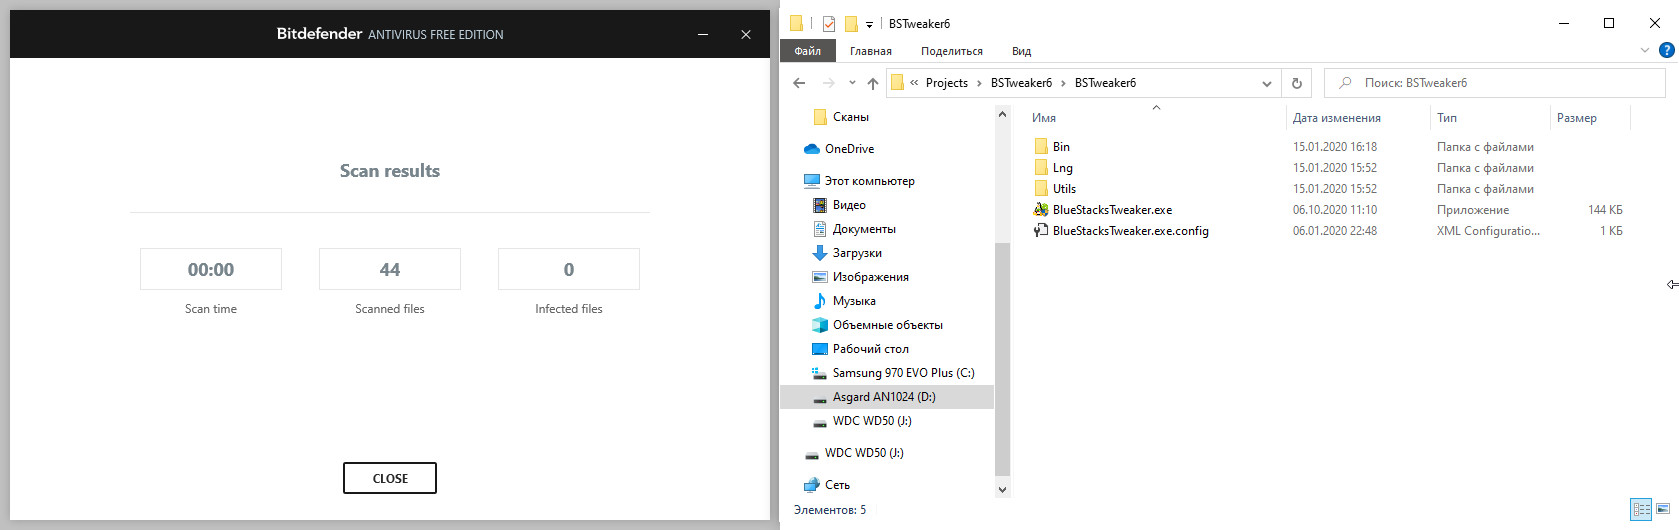Select Этот компьютер in the navigation tree
Image resolution: width=1679 pixels, height=530 pixels.
[869, 181]
